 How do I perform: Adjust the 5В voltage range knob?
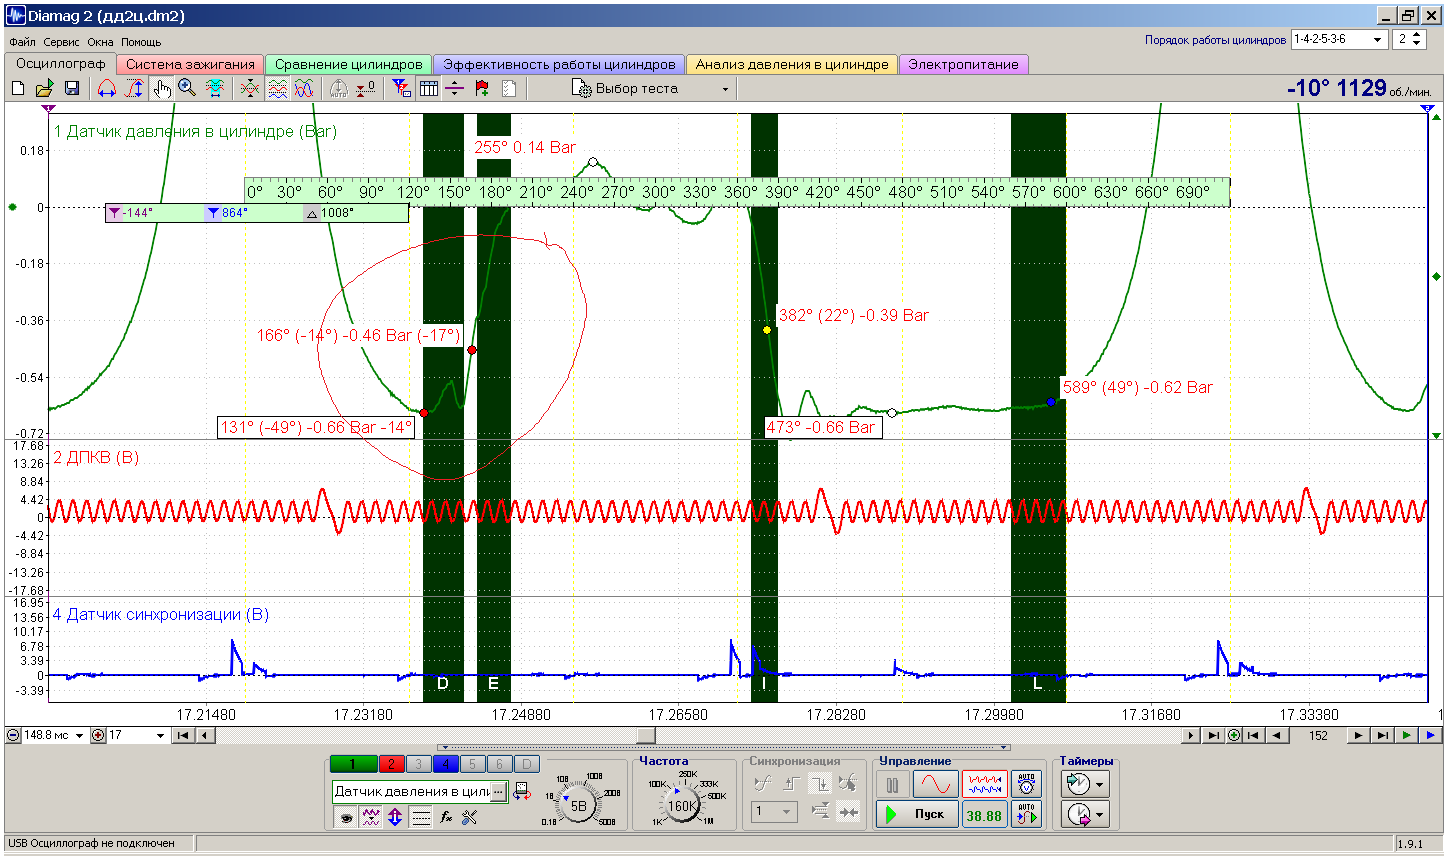[x=579, y=805]
